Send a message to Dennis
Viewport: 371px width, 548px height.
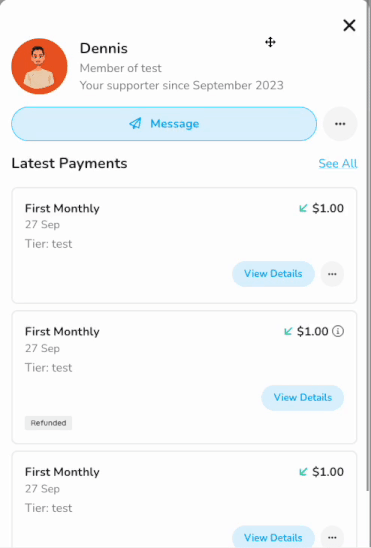point(164,124)
